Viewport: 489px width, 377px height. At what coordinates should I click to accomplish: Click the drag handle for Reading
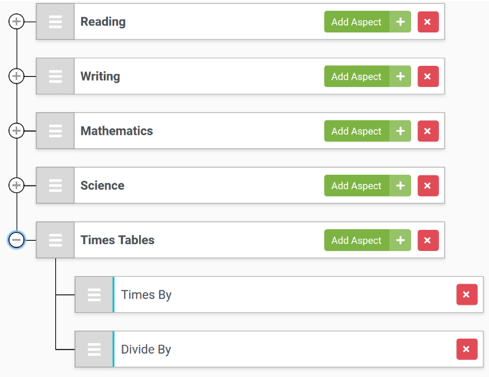55,22
